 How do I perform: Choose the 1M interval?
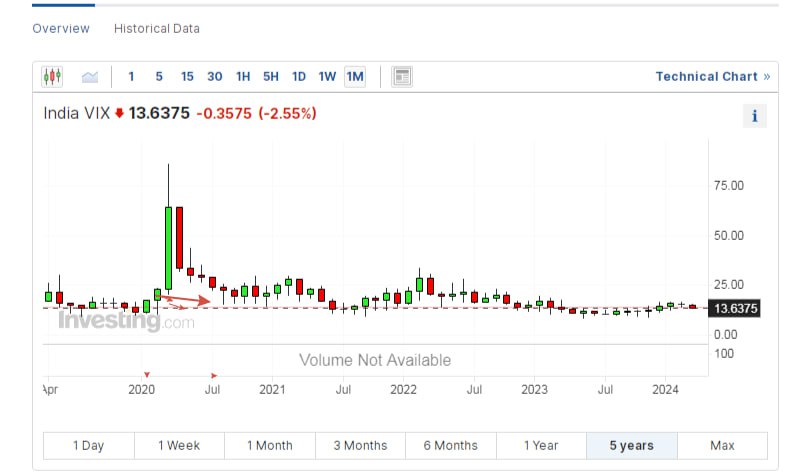tap(355, 77)
